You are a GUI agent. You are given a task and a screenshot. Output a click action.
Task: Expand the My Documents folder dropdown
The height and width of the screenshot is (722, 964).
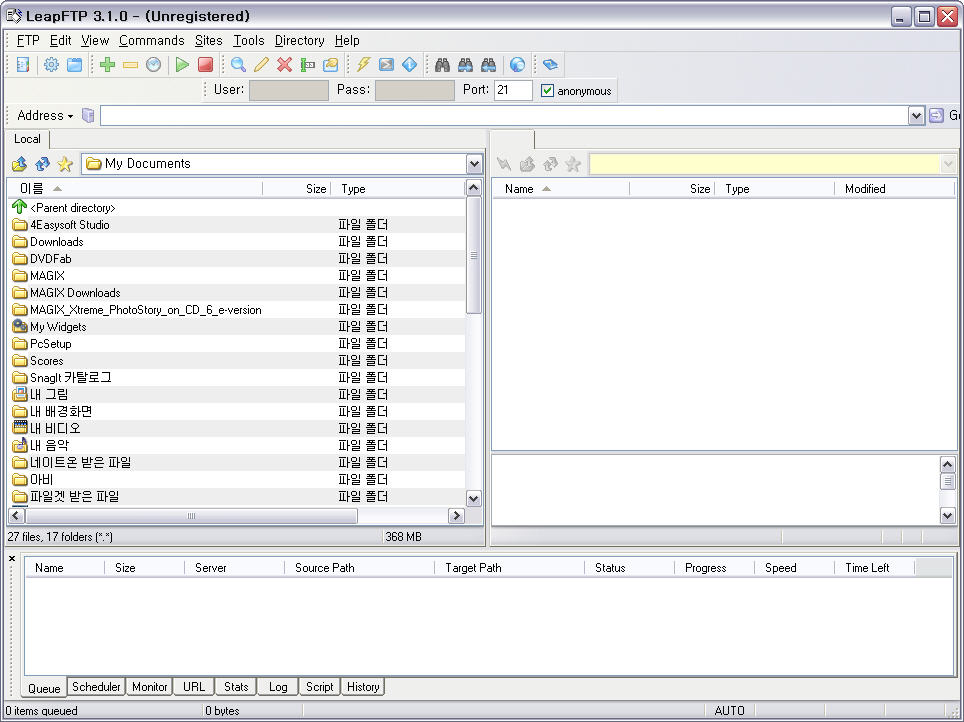click(x=474, y=164)
